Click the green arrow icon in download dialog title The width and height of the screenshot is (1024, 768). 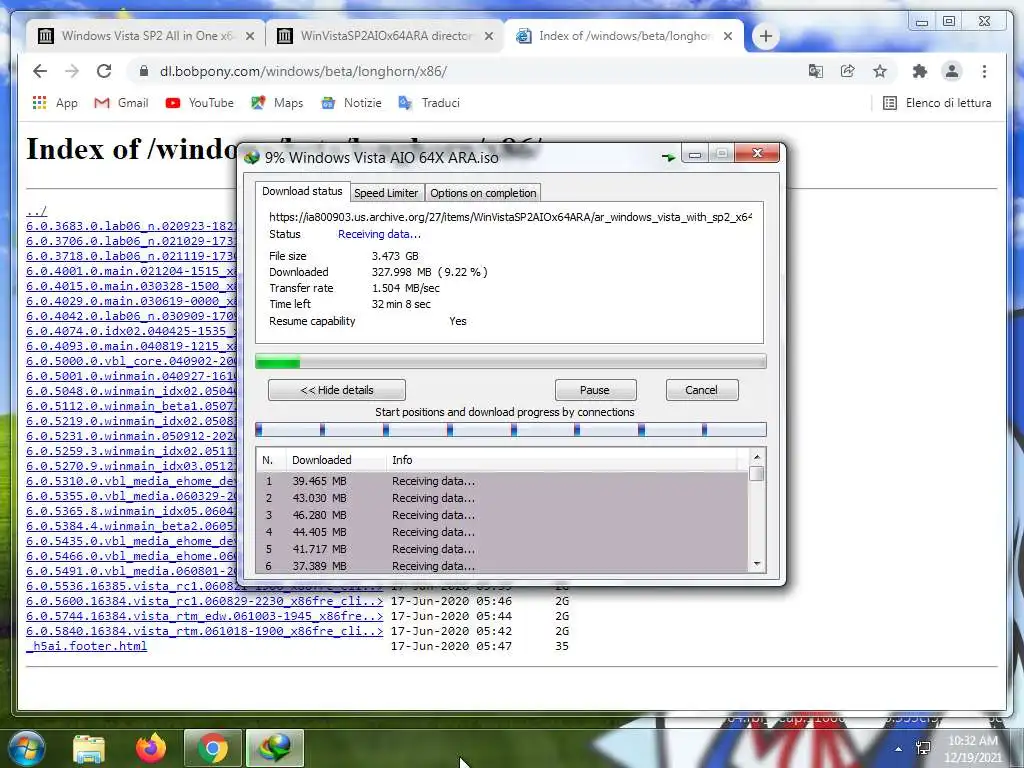(668, 157)
